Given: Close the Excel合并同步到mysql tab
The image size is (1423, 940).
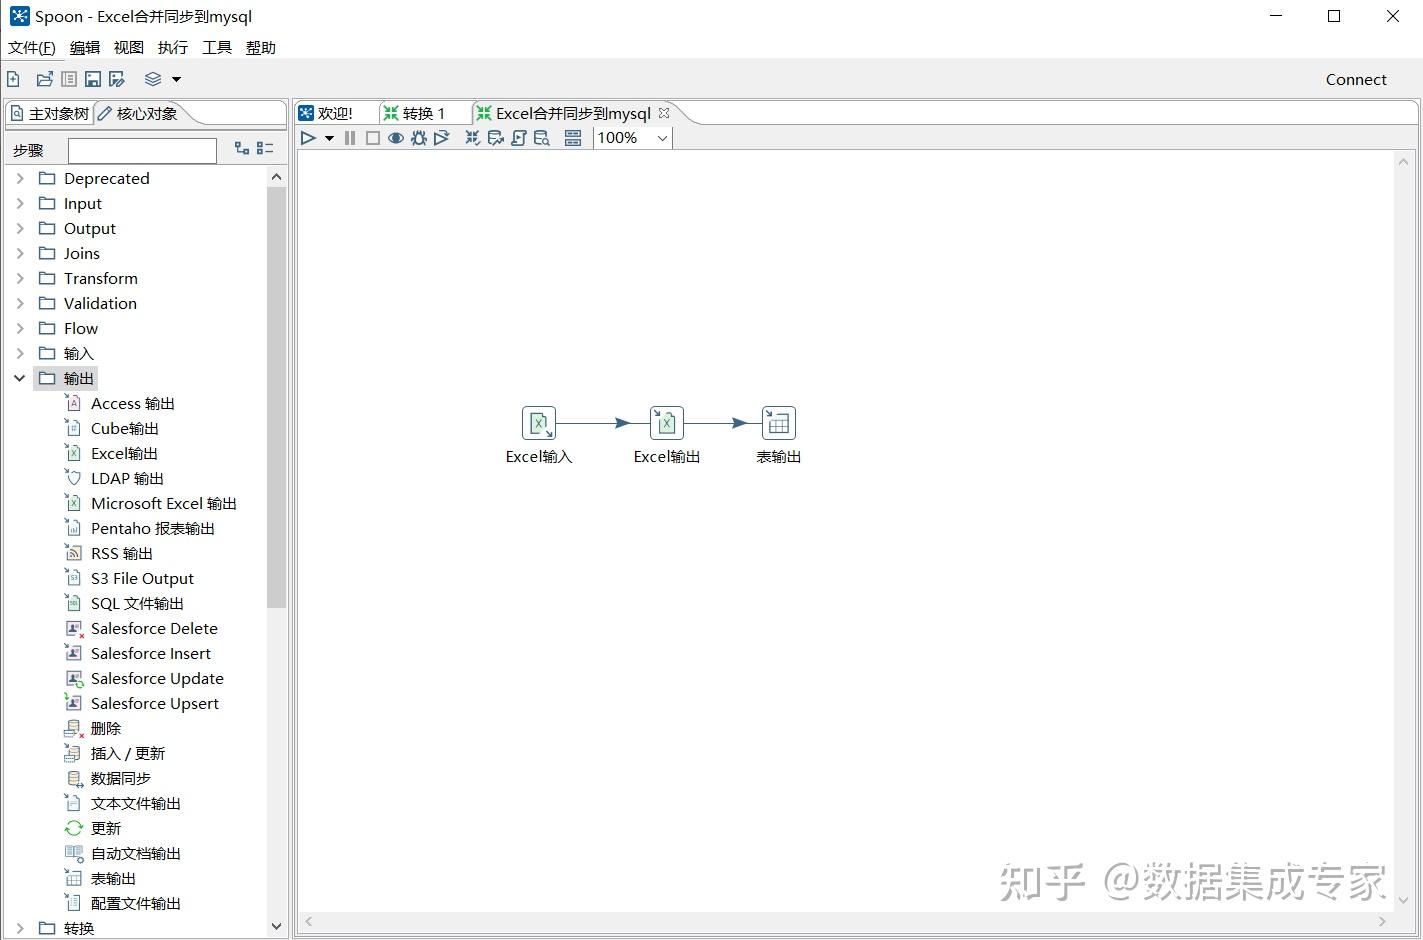Looking at the screenshot, I should (x=663, y=113).
